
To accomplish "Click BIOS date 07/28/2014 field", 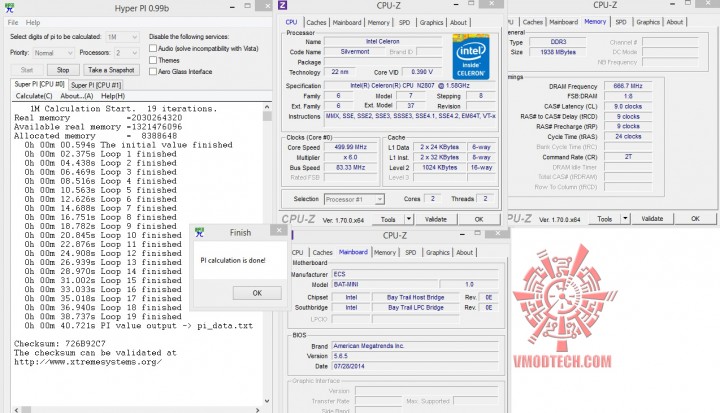I will coord(415,367).
